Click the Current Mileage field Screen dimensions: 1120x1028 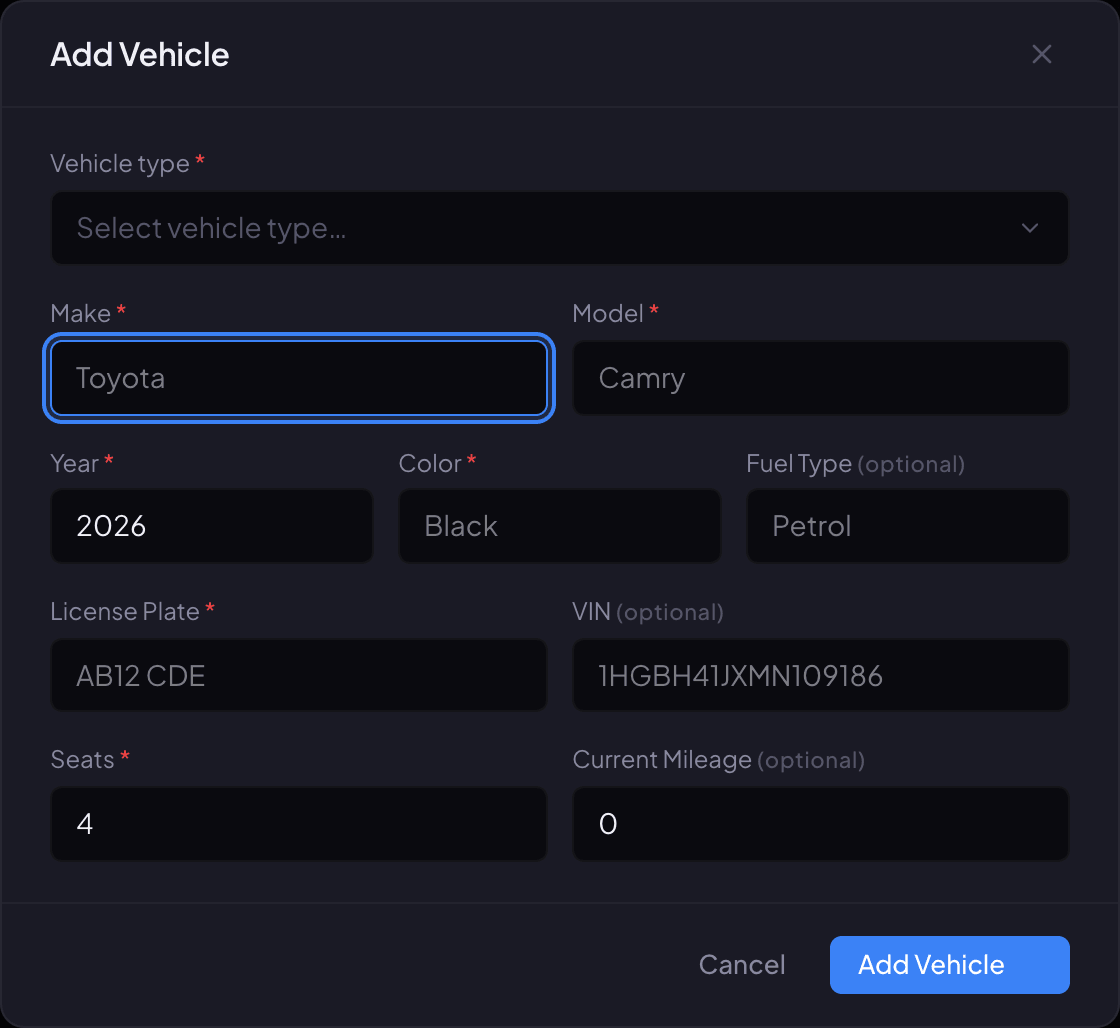coord(821,824)
